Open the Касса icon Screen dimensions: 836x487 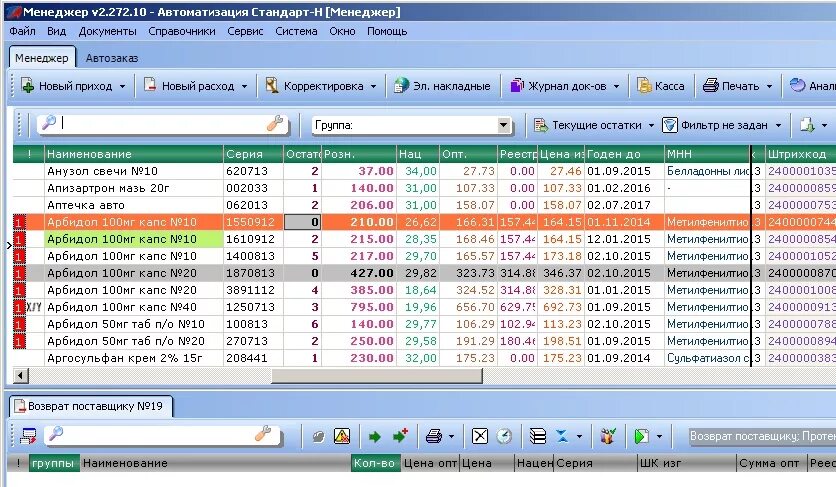(x=644, y=85)
